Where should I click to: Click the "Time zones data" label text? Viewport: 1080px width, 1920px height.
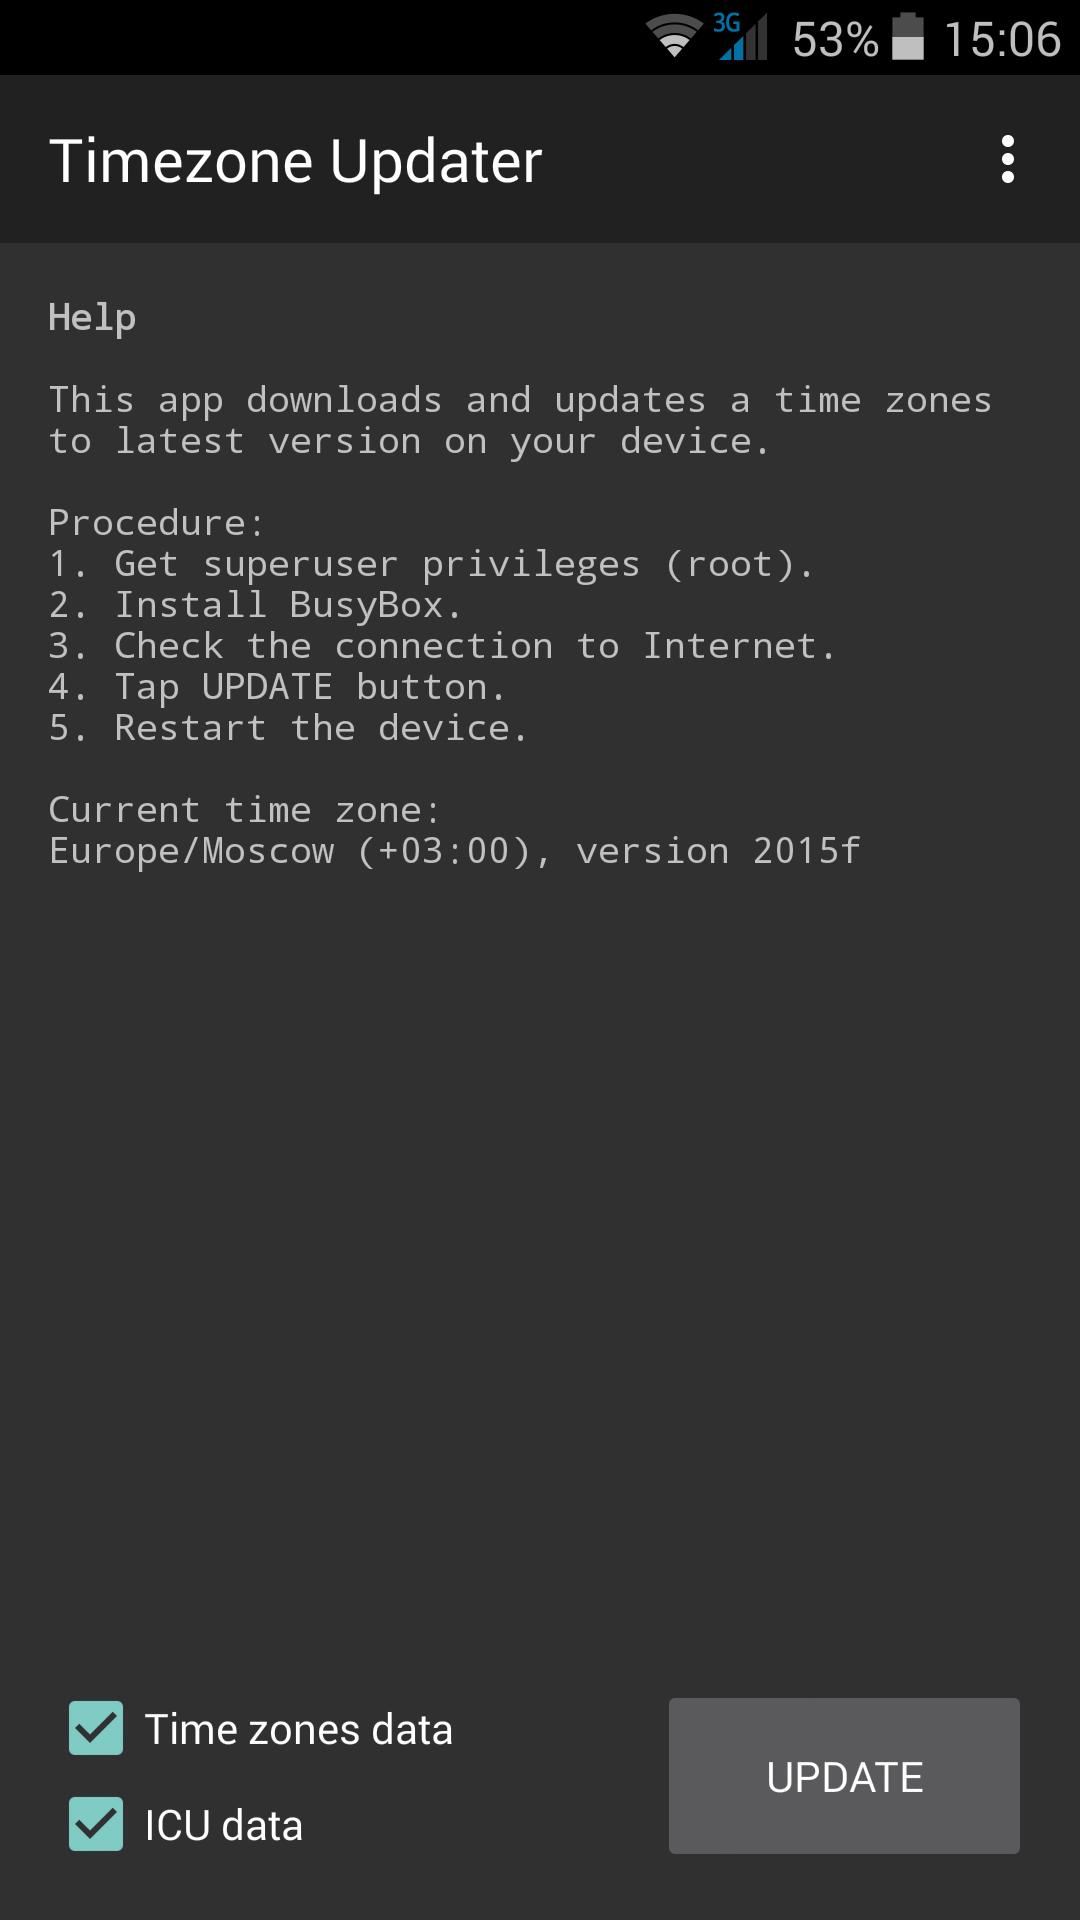(x=298, y=1729)
